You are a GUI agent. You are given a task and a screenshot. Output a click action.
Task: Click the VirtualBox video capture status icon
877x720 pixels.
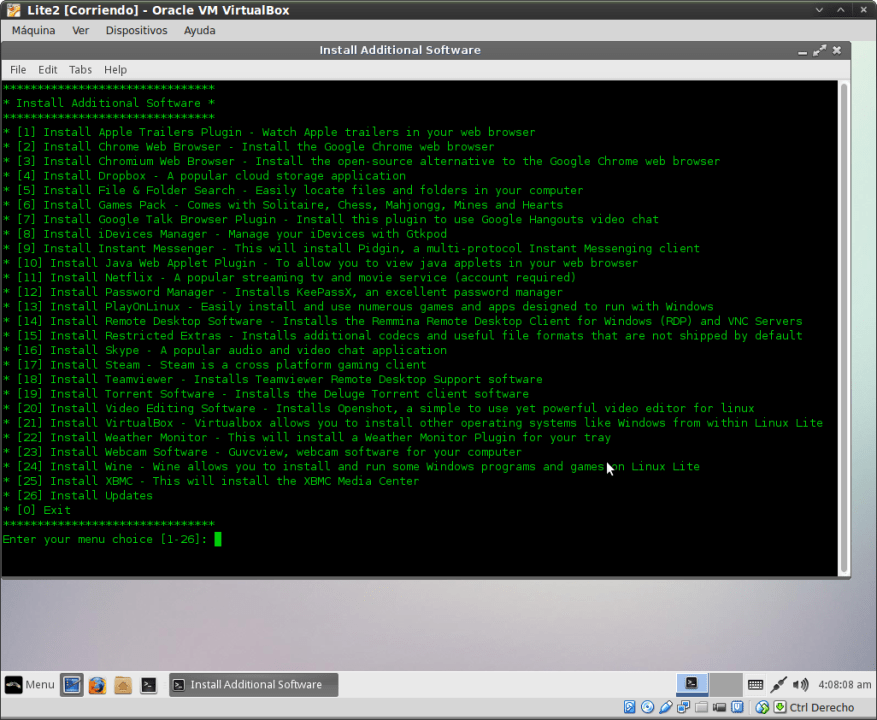[719, 706]
